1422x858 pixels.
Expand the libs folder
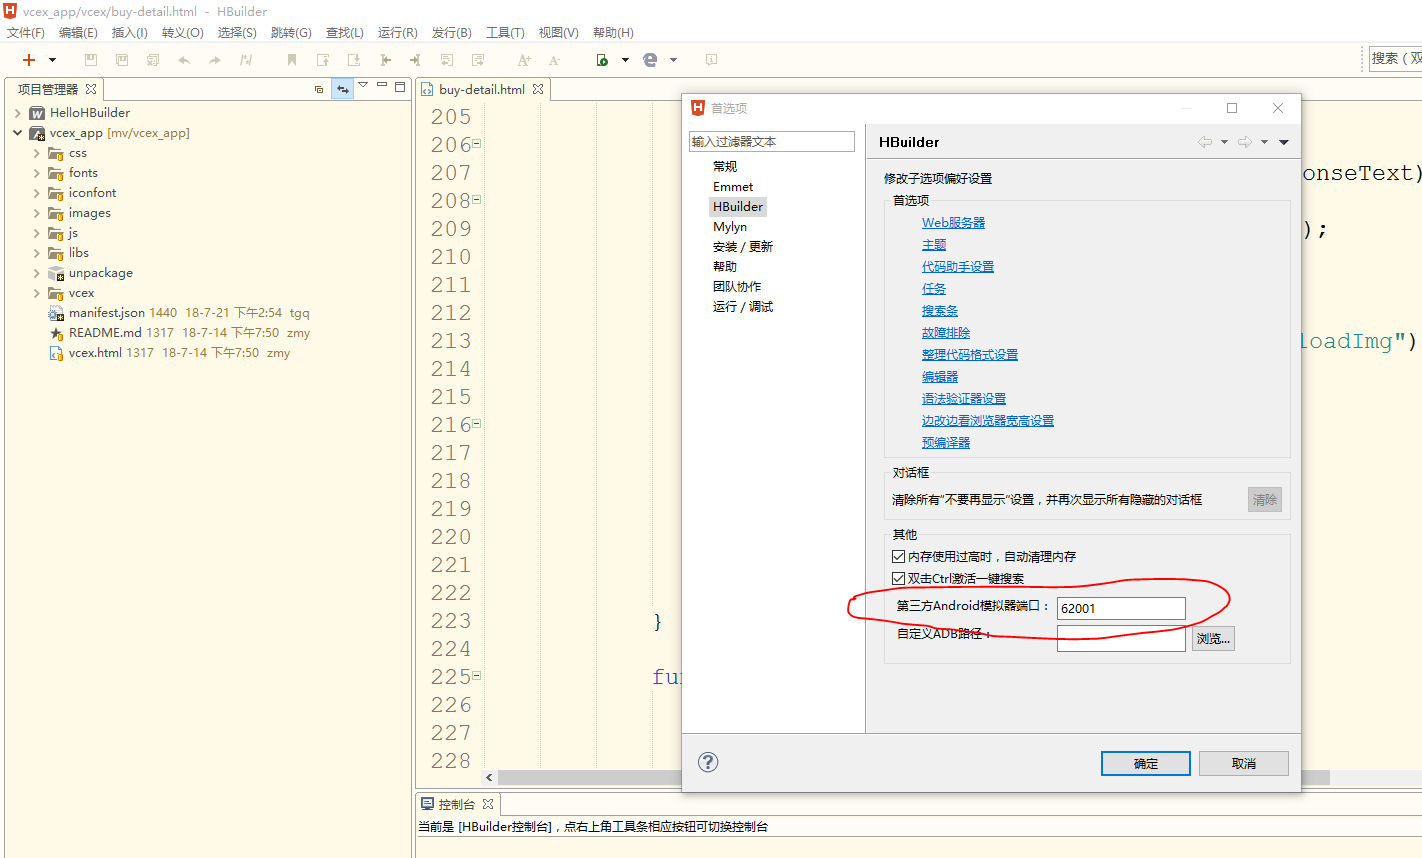pos(37,253)
